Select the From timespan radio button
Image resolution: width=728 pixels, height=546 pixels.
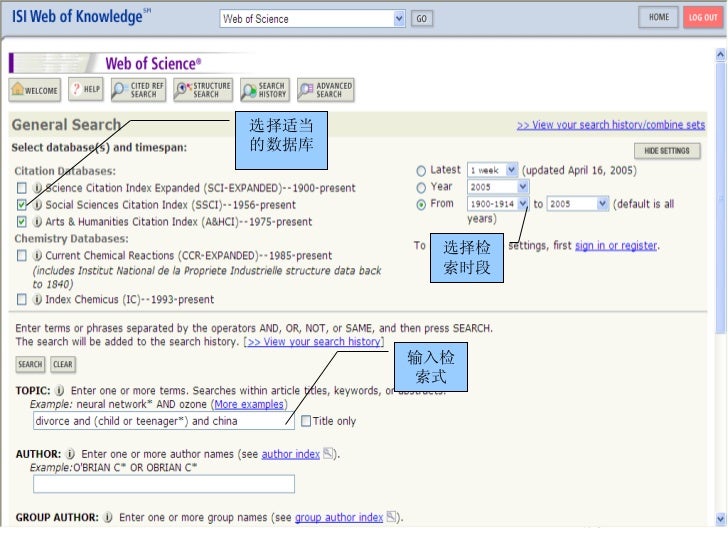click(421, 205)
